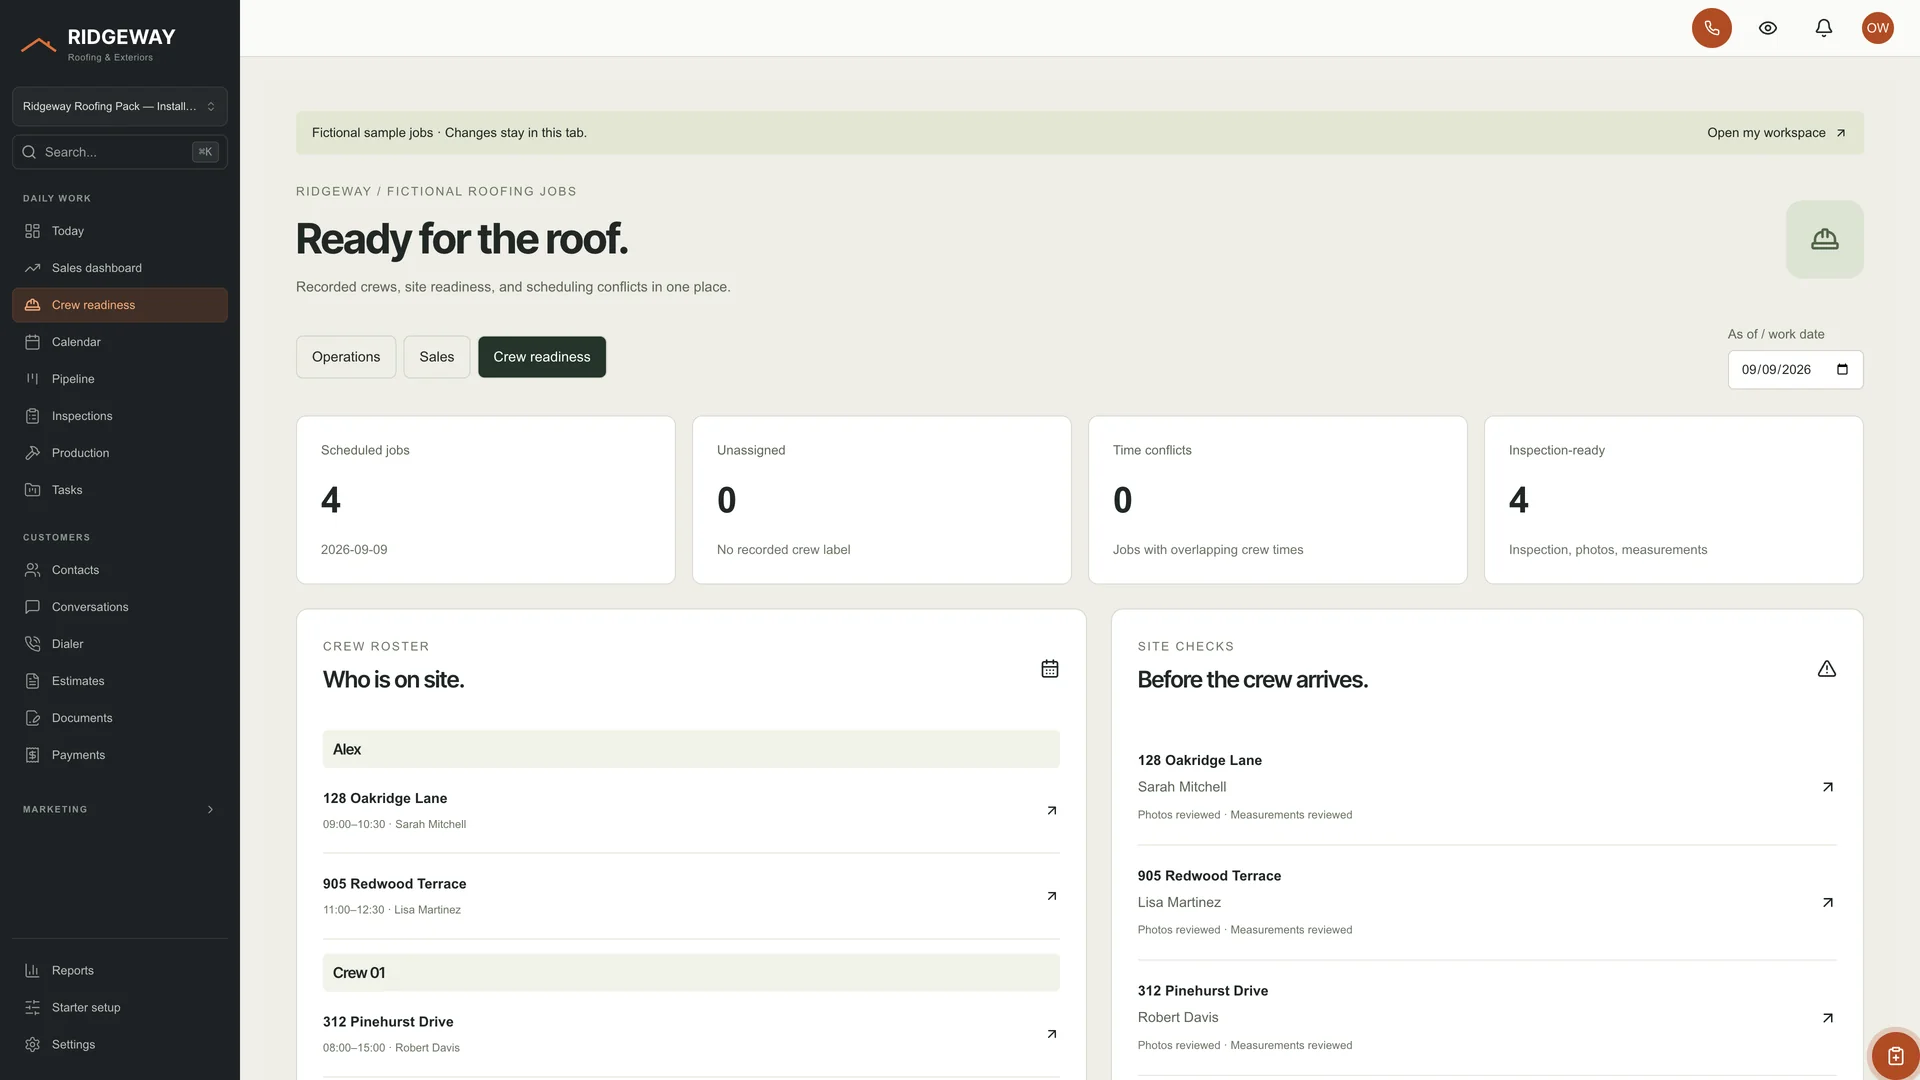Viewport: 1920px width, 1080px height.
Task: Open 905 Redwood Terrace arrow in Crew Roster
Action: point(1051,896)
